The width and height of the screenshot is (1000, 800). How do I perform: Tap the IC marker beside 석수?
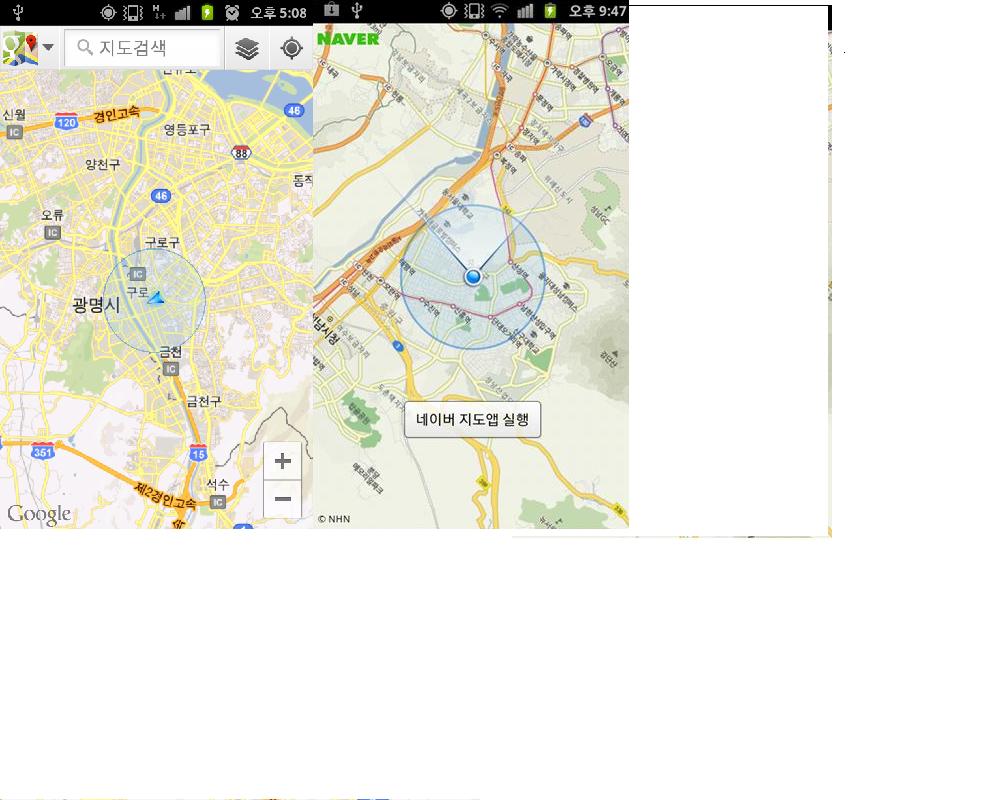[217, 502]
